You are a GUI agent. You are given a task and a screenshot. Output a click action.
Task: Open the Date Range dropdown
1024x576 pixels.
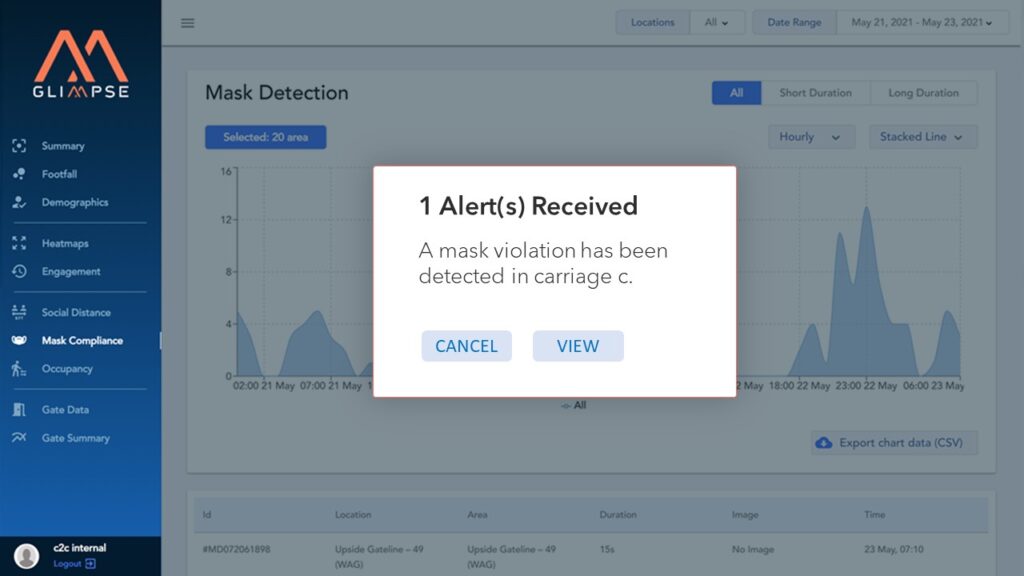(x=922, y=23)
